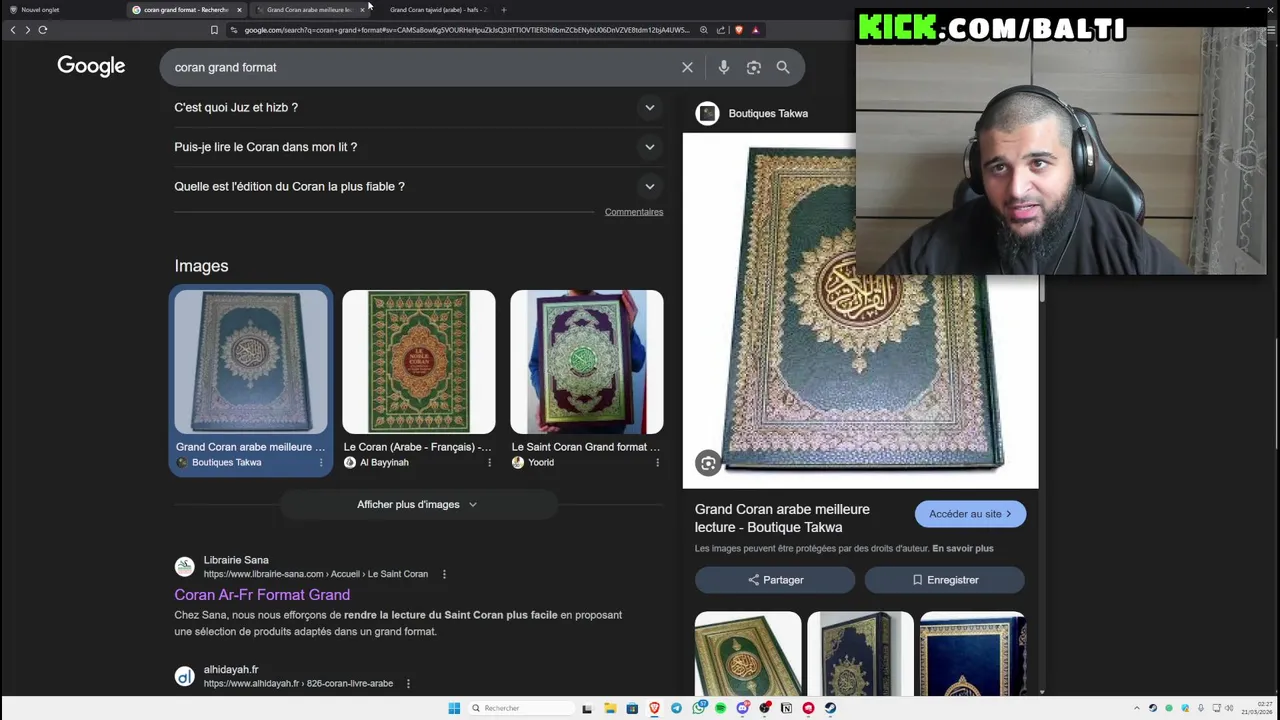Open Telegram from taskbar
The height and width of the screenshot is (720, 1280).
click(x=676, y=708)
